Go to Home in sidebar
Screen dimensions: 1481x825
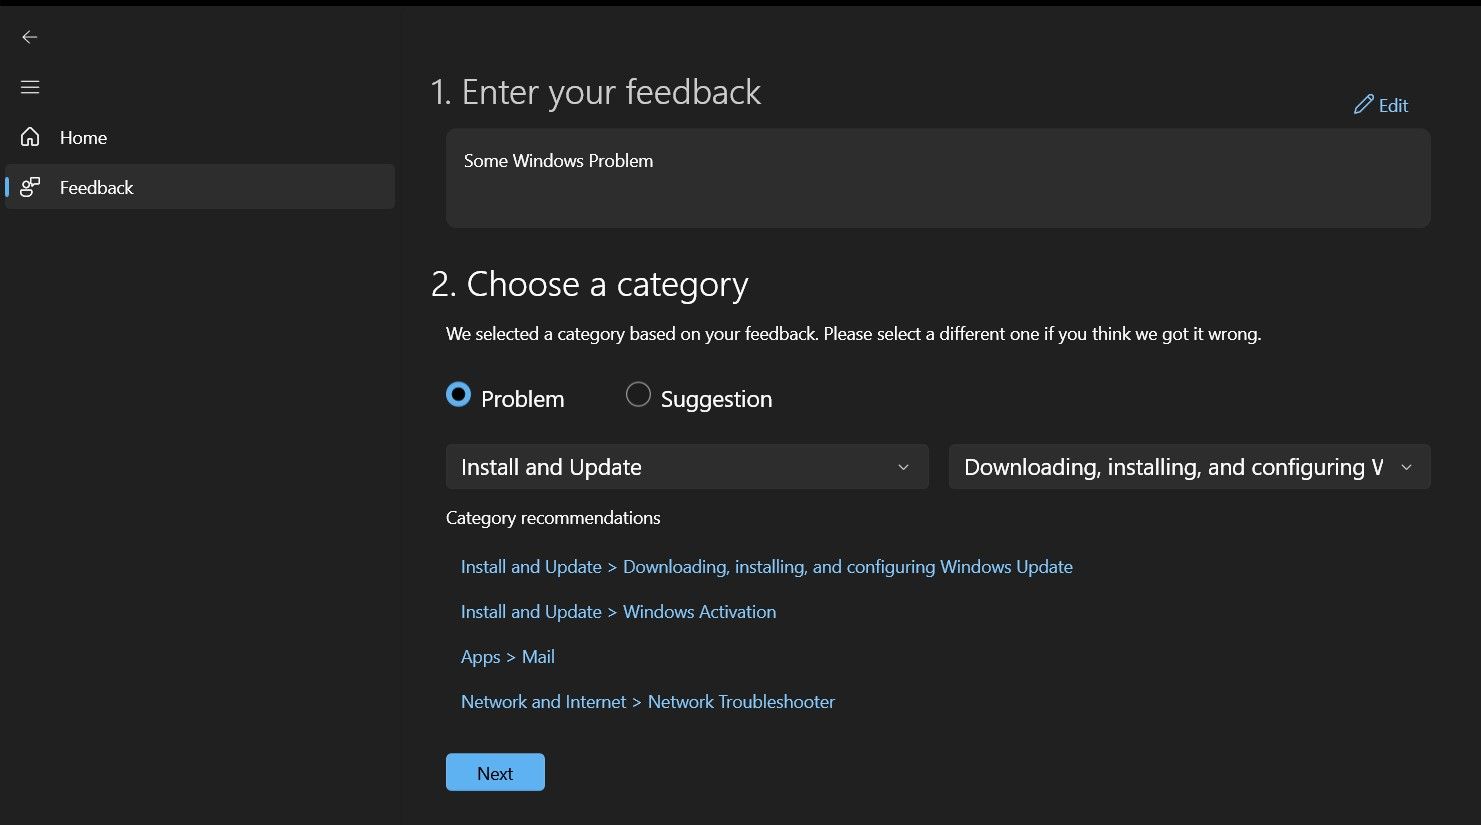coord(83,138)
